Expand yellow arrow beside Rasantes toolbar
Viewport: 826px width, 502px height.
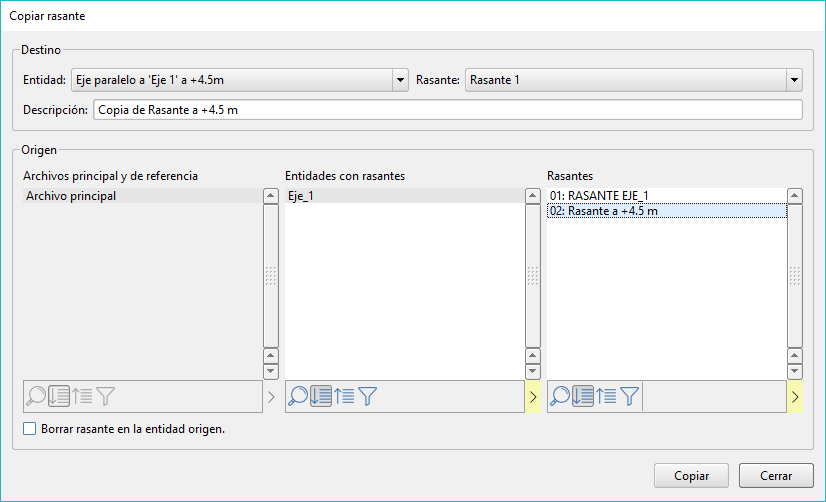(x=794, y=397)
